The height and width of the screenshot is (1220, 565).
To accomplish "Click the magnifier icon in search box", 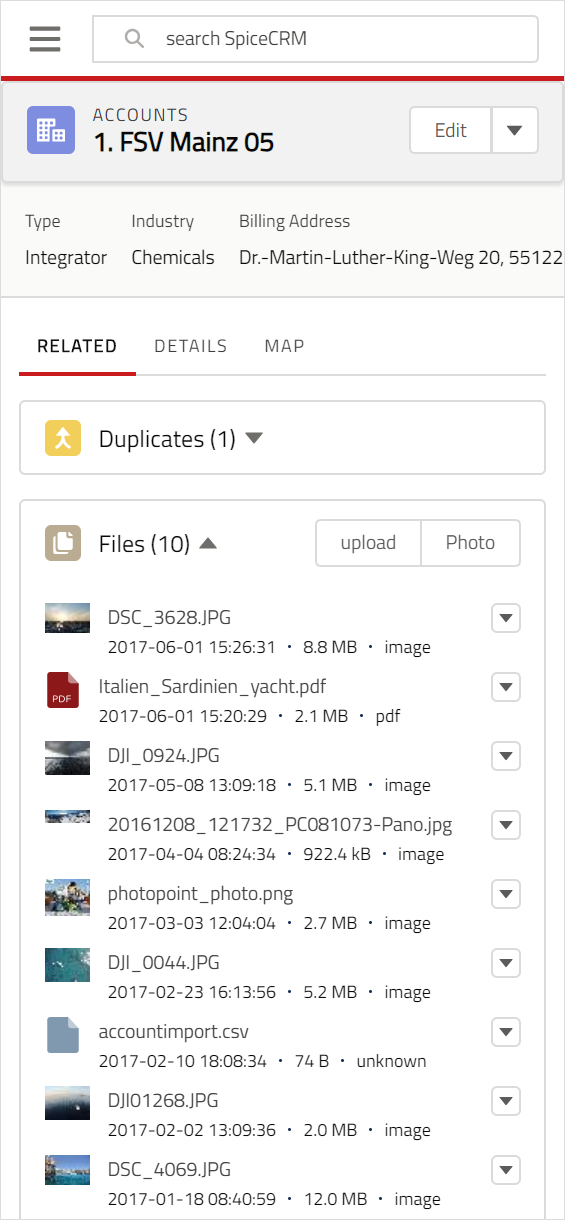I will point(134,39).
